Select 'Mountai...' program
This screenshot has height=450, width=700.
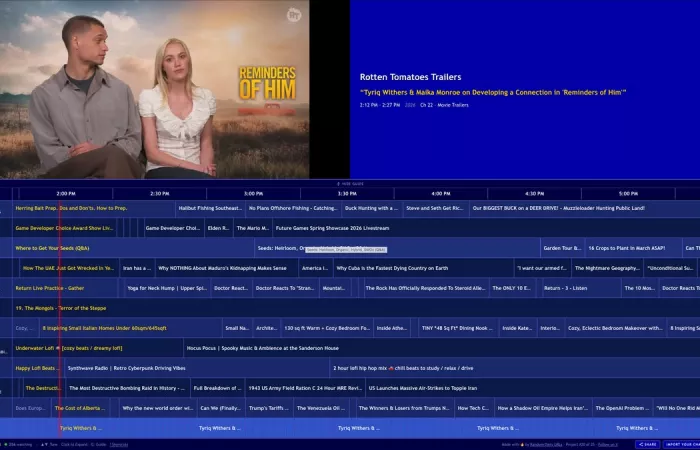[x=335, y=288]
